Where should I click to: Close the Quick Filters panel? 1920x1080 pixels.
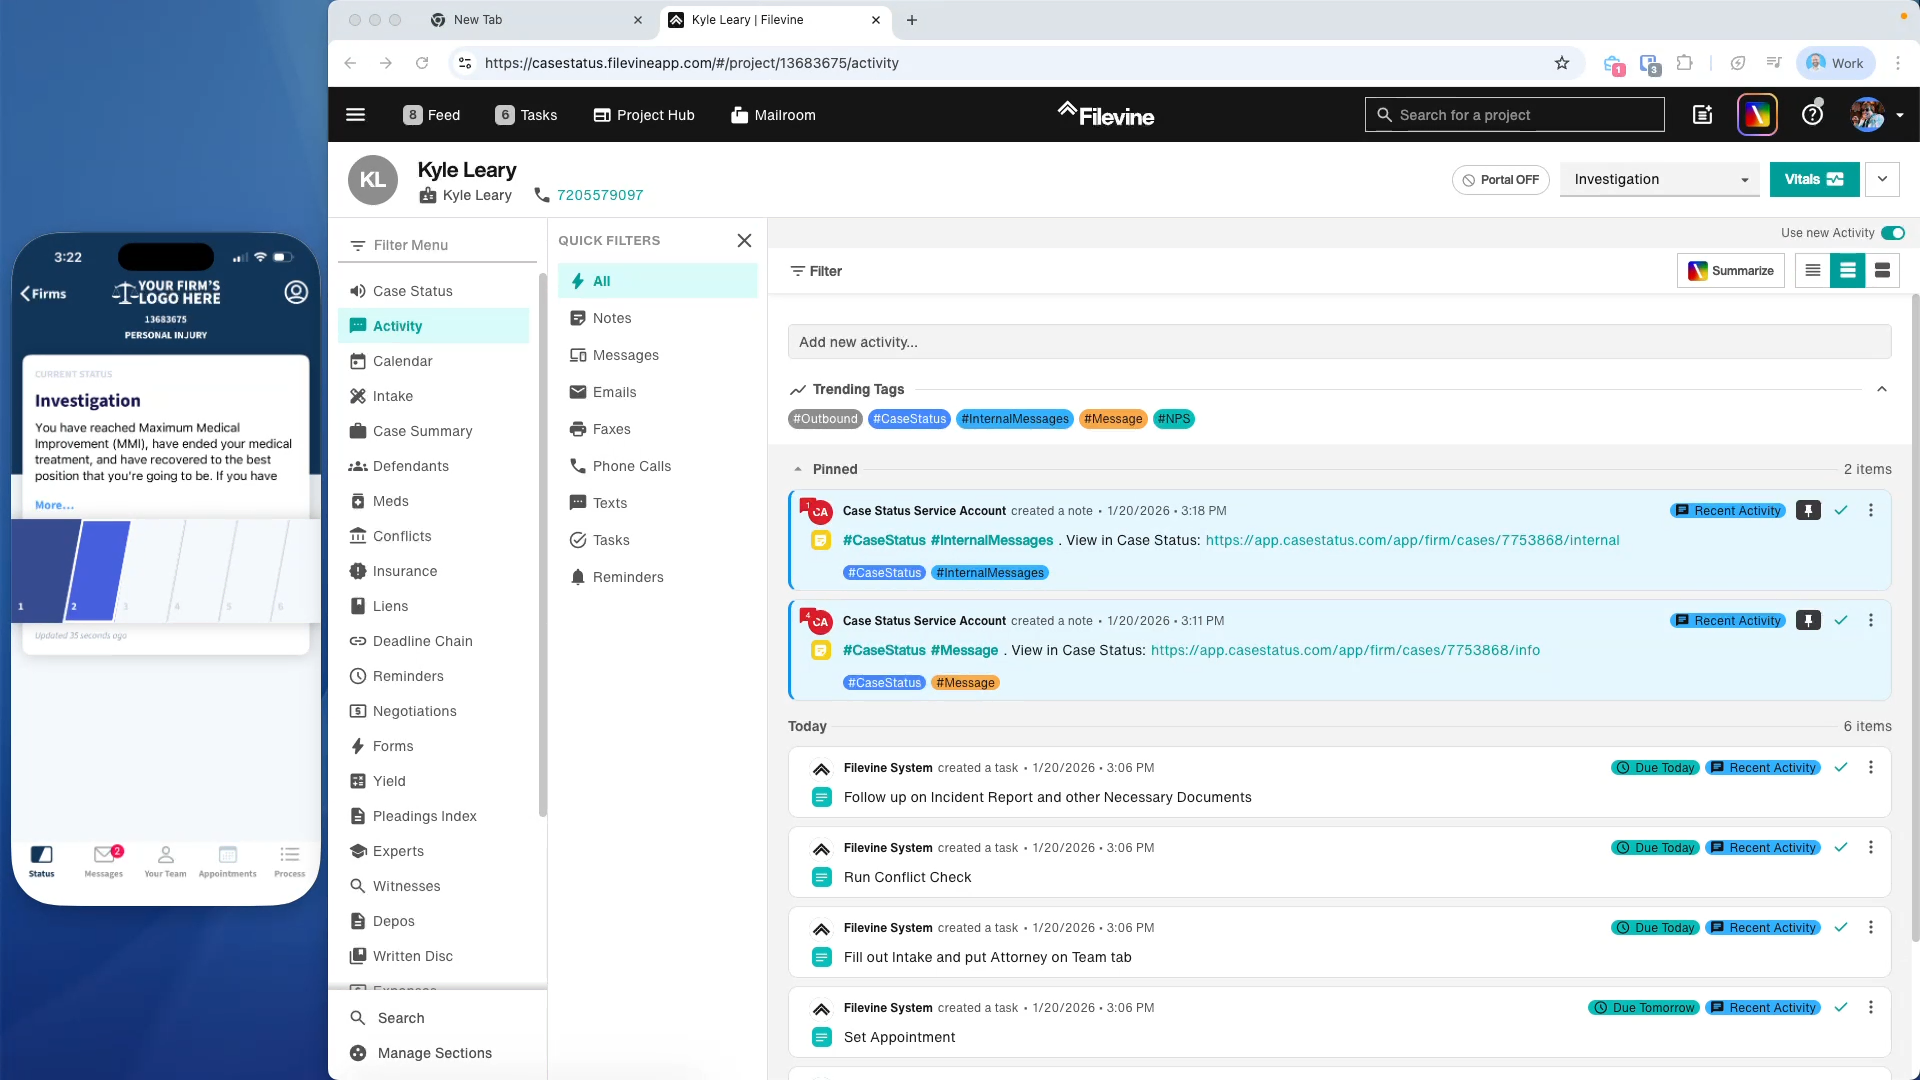(x=744, y=241)
